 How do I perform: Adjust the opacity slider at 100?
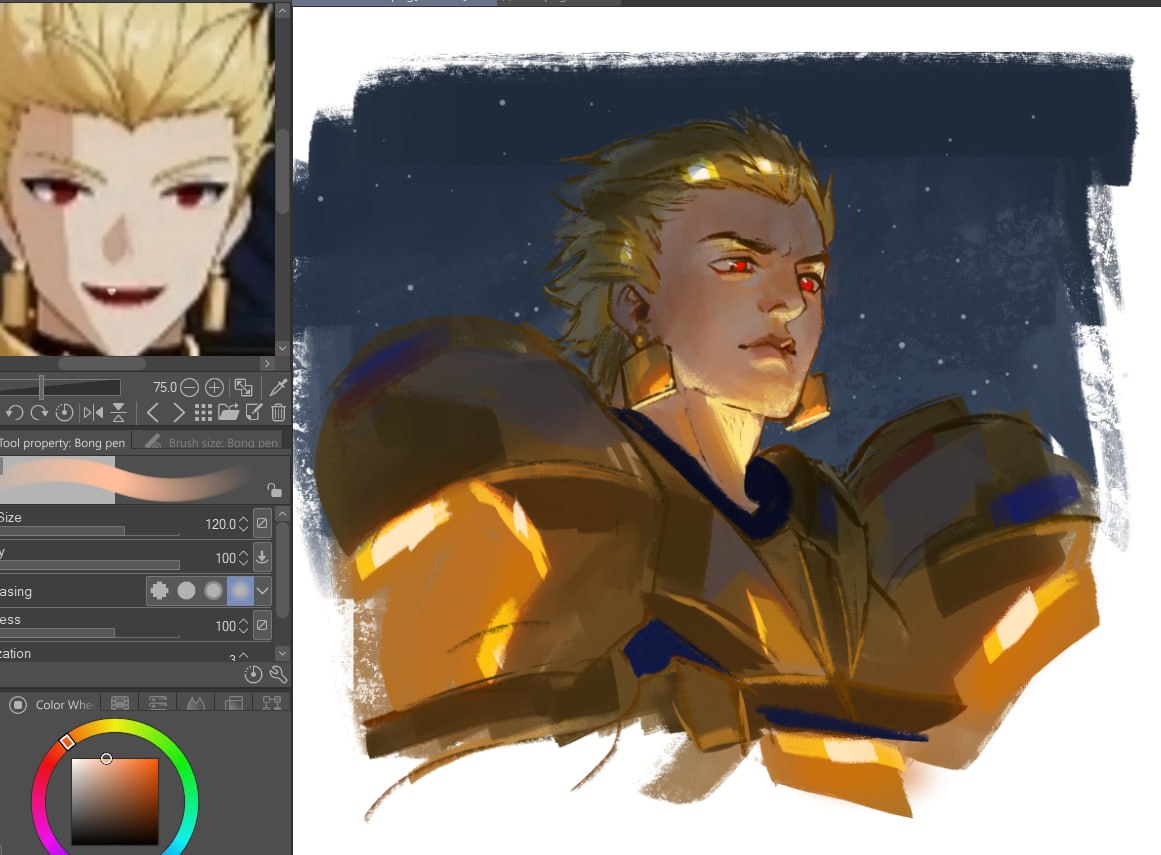pyautogui.click(x=90, y=566)
